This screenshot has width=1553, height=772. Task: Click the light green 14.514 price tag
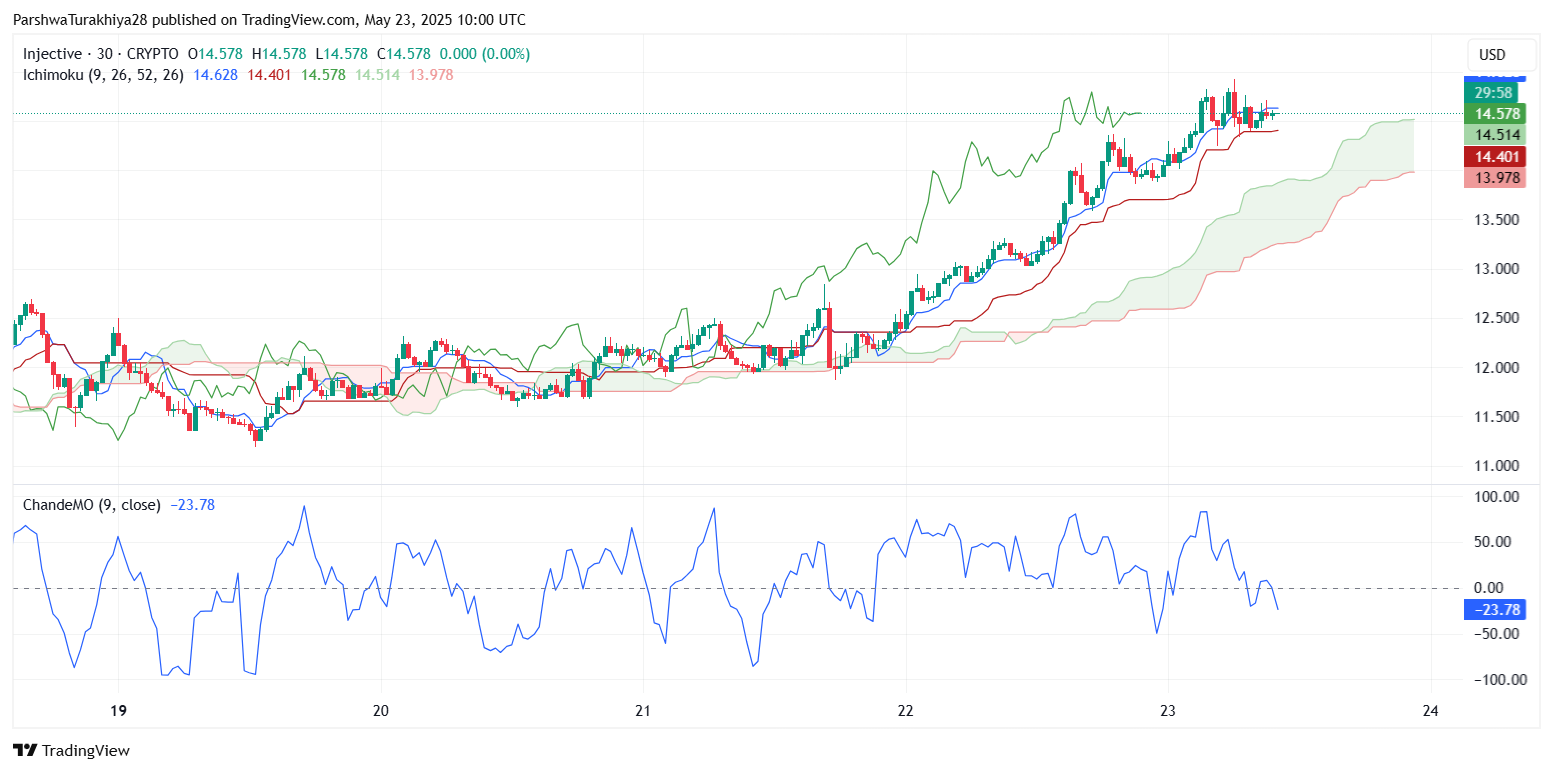click(1497, 135)
